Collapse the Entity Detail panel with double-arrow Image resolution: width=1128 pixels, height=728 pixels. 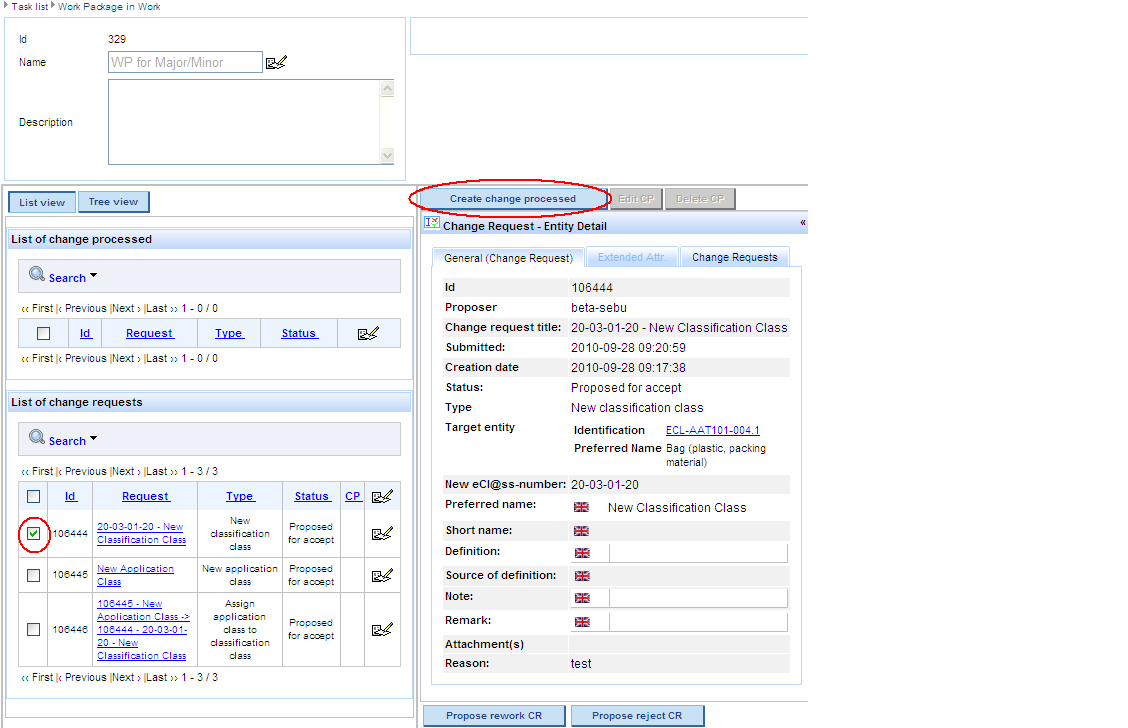pos(802,223)
